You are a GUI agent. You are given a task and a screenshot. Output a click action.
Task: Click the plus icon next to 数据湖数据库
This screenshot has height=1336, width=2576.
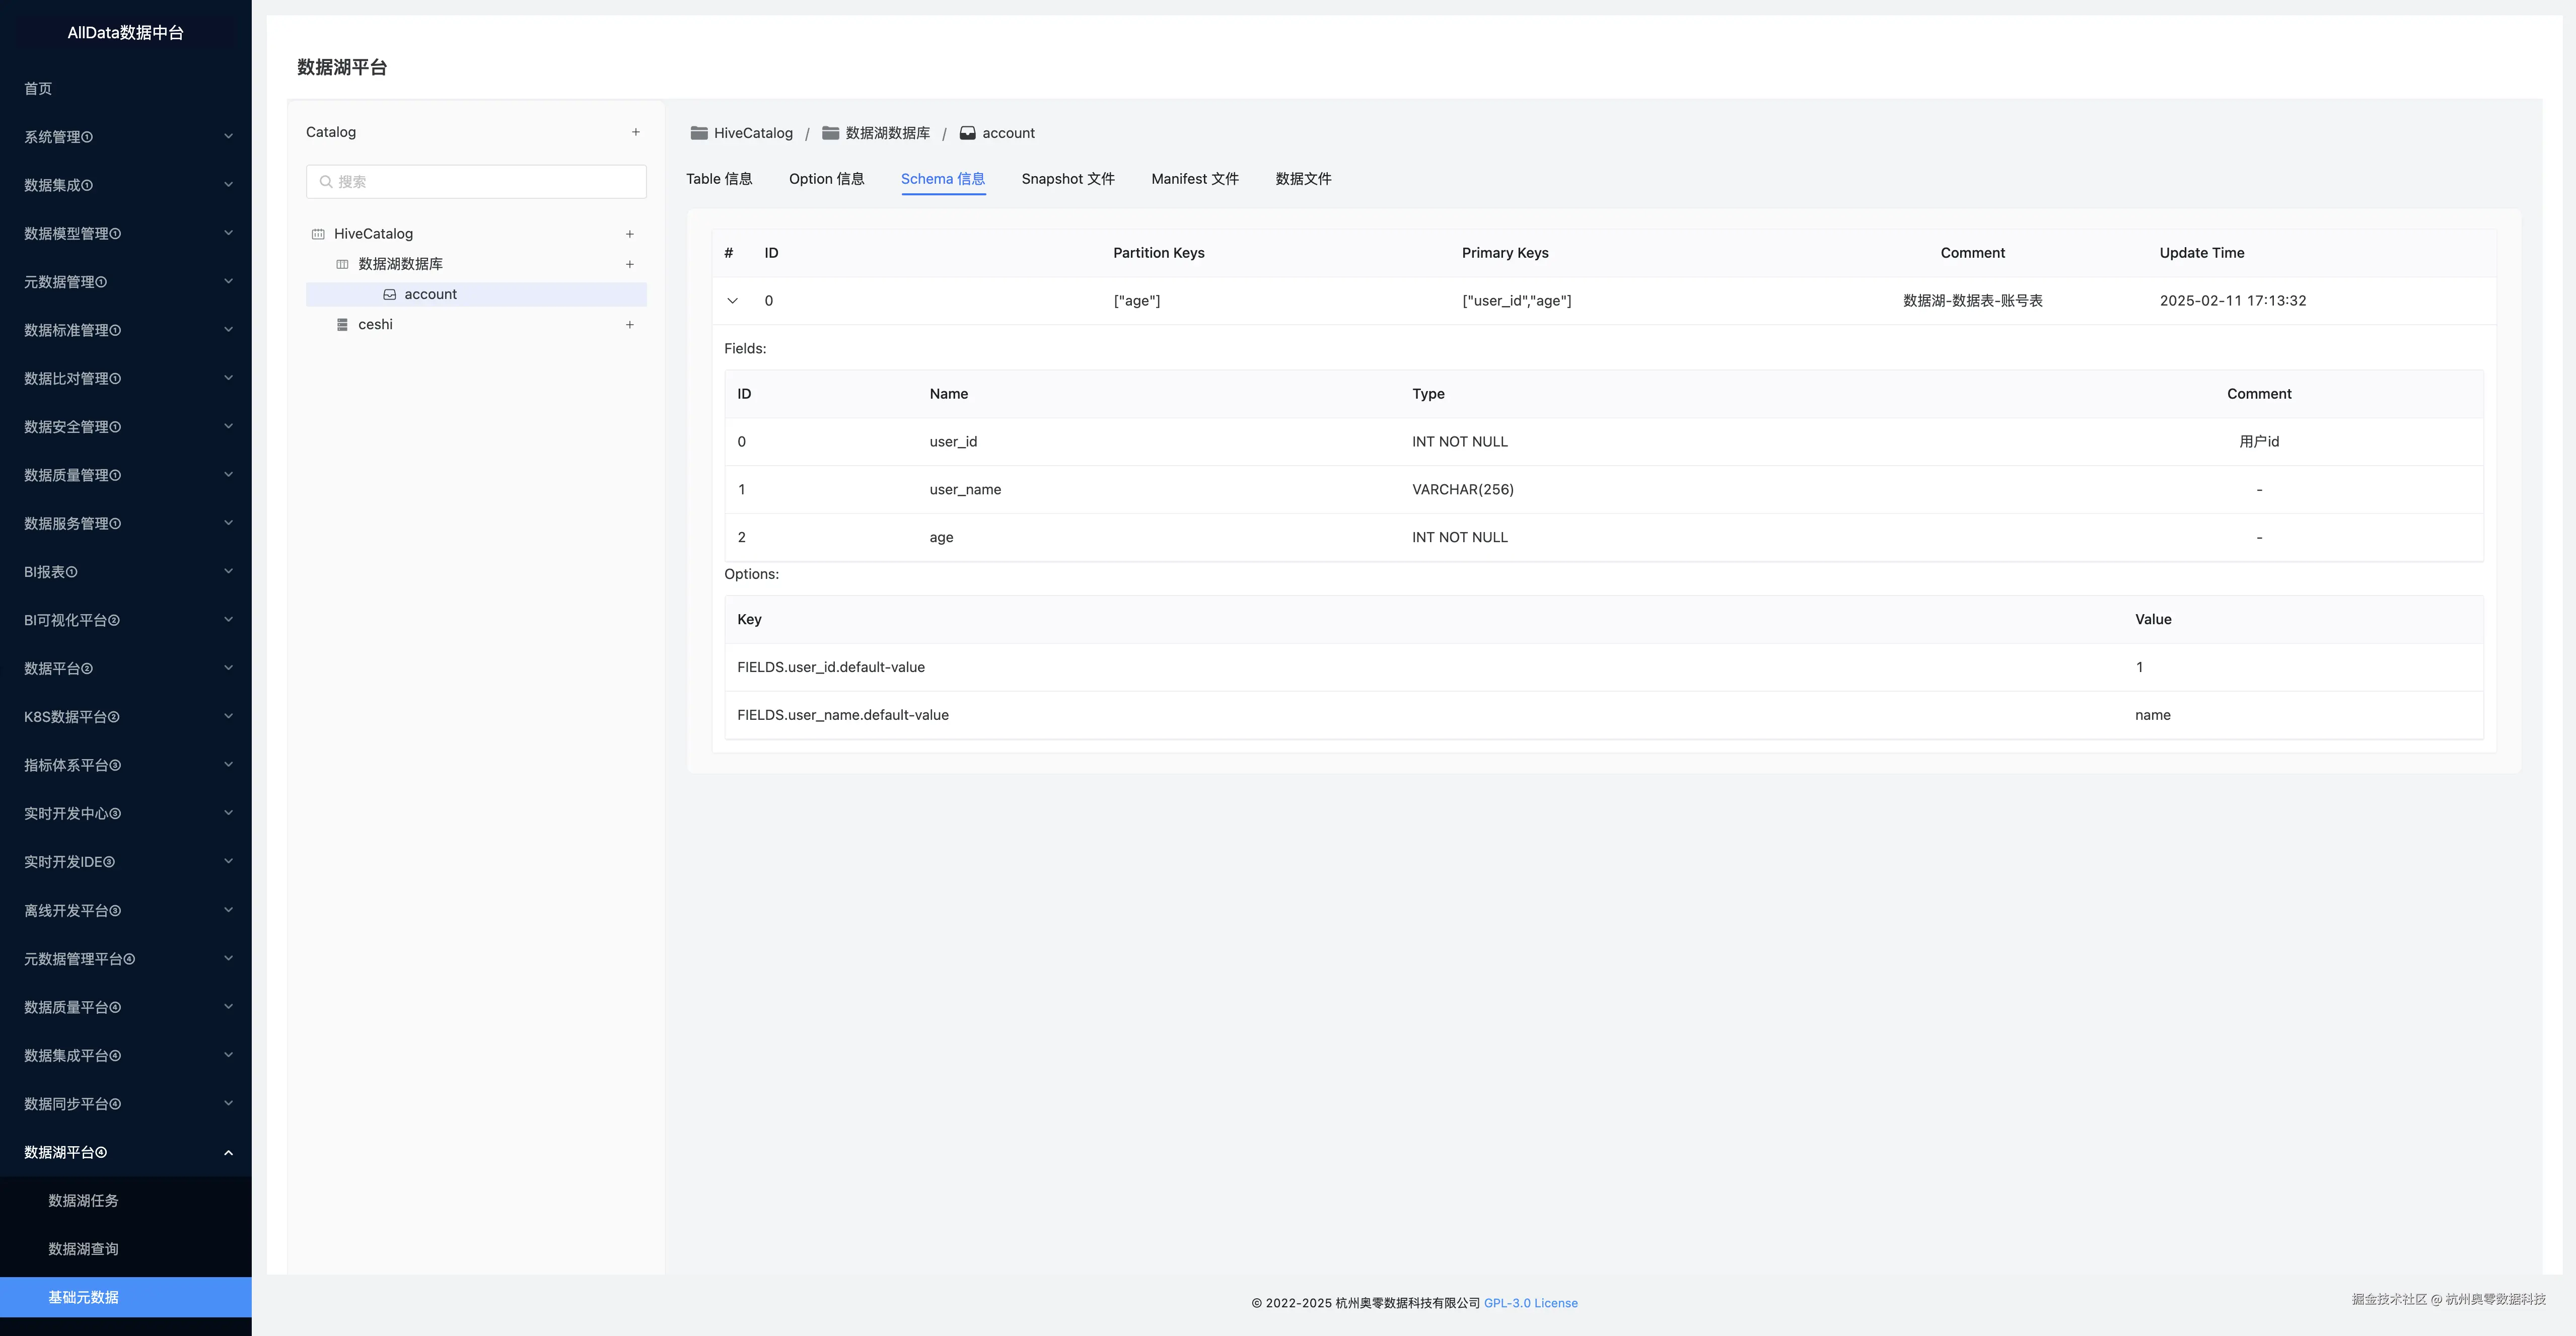[x=630, y=264]
